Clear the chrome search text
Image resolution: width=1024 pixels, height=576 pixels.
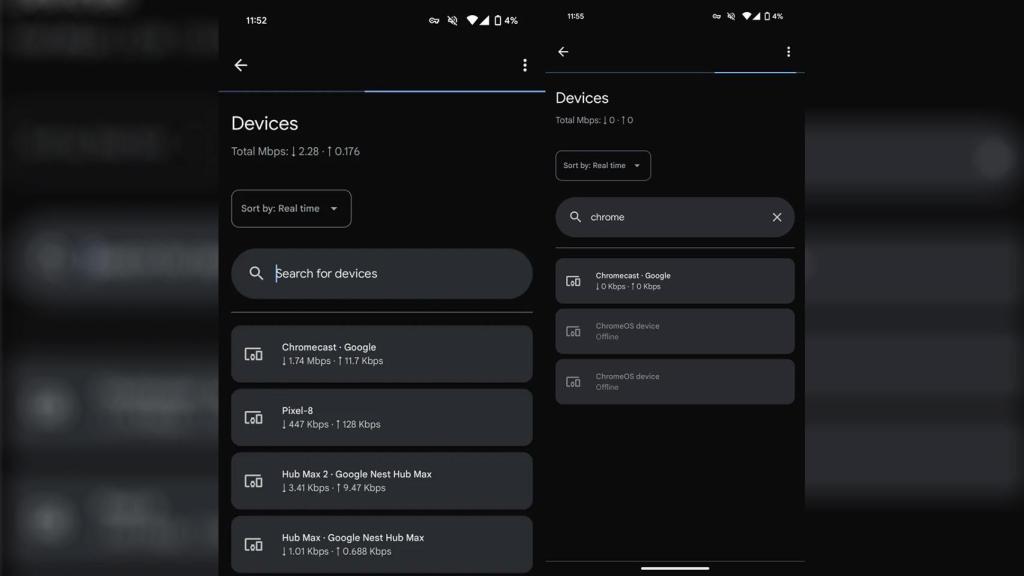click(776, 217)
